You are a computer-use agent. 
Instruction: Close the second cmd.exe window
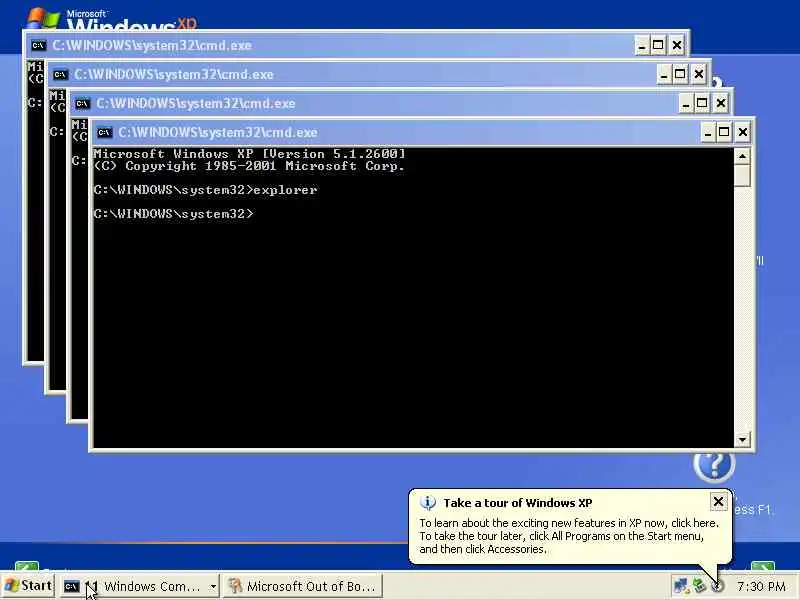point(721,104)
